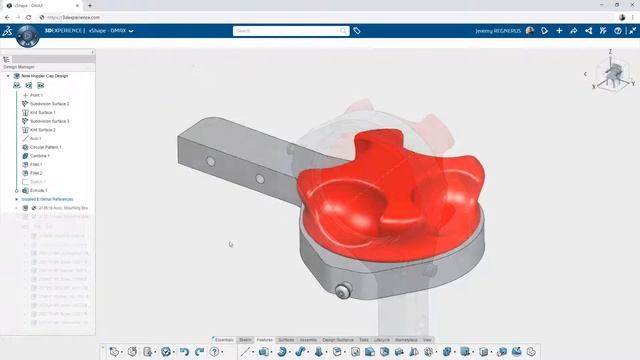Open the tag icon beside search
The height and width of the screenshot is (360, 640).
pos(357,31)
